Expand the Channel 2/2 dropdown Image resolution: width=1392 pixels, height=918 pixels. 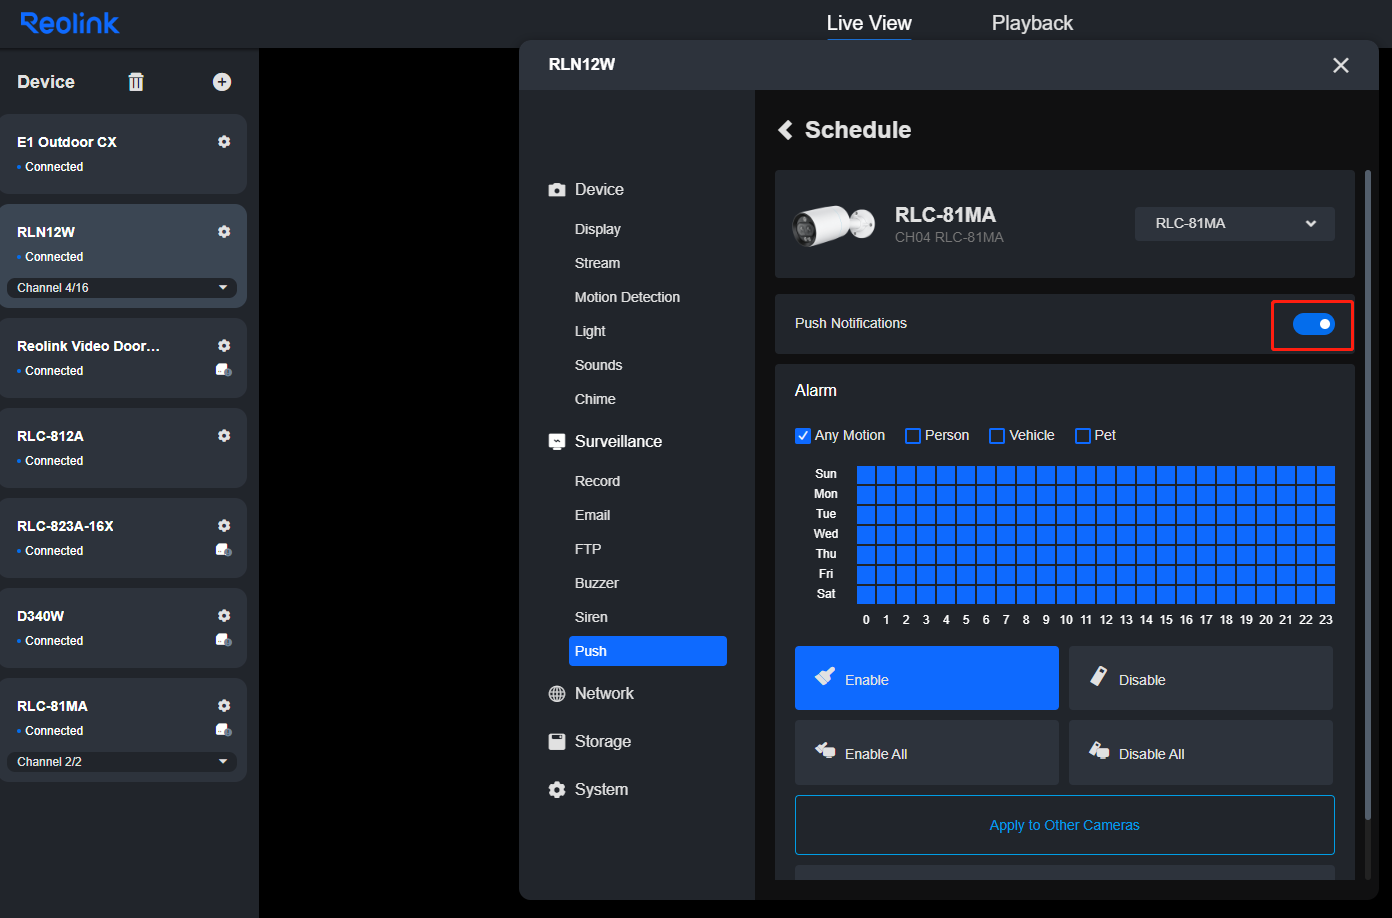pyautogui.click(x=122, y=762)
